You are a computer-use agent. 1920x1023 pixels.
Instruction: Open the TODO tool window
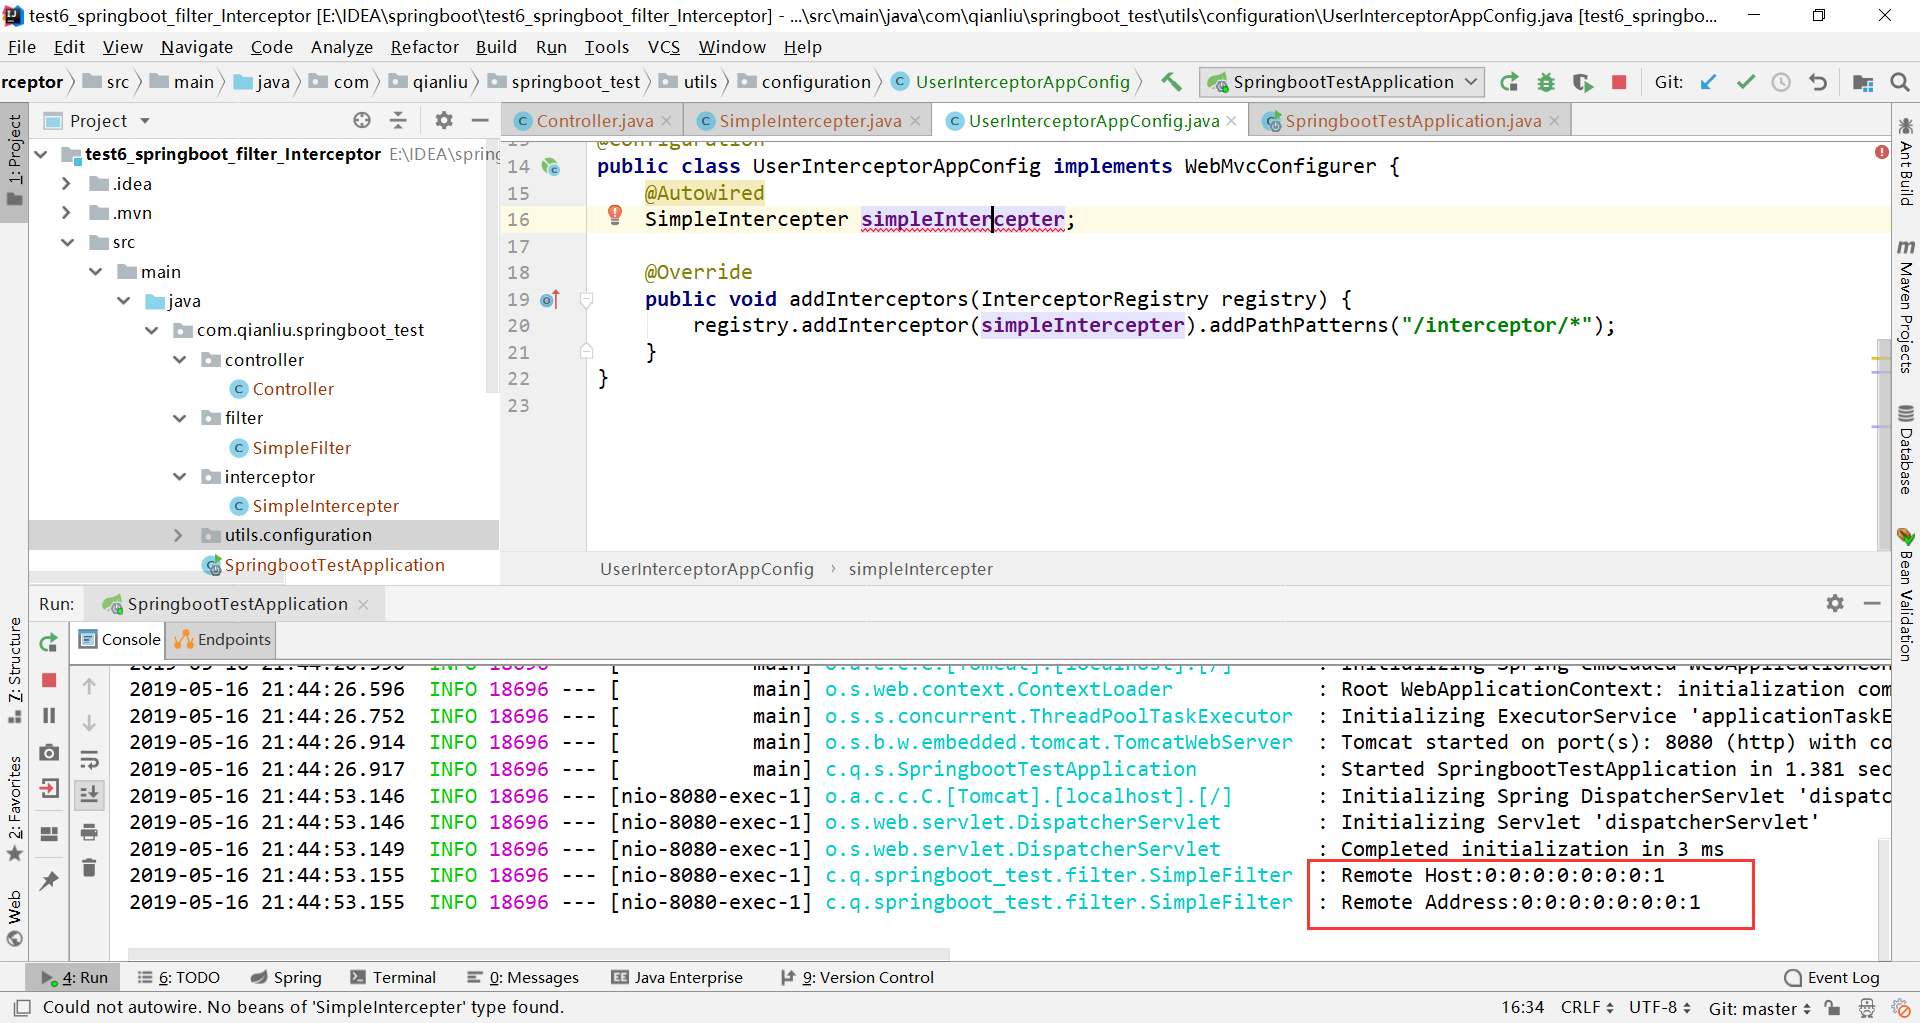pyautogui.click(x=179, y=977)
